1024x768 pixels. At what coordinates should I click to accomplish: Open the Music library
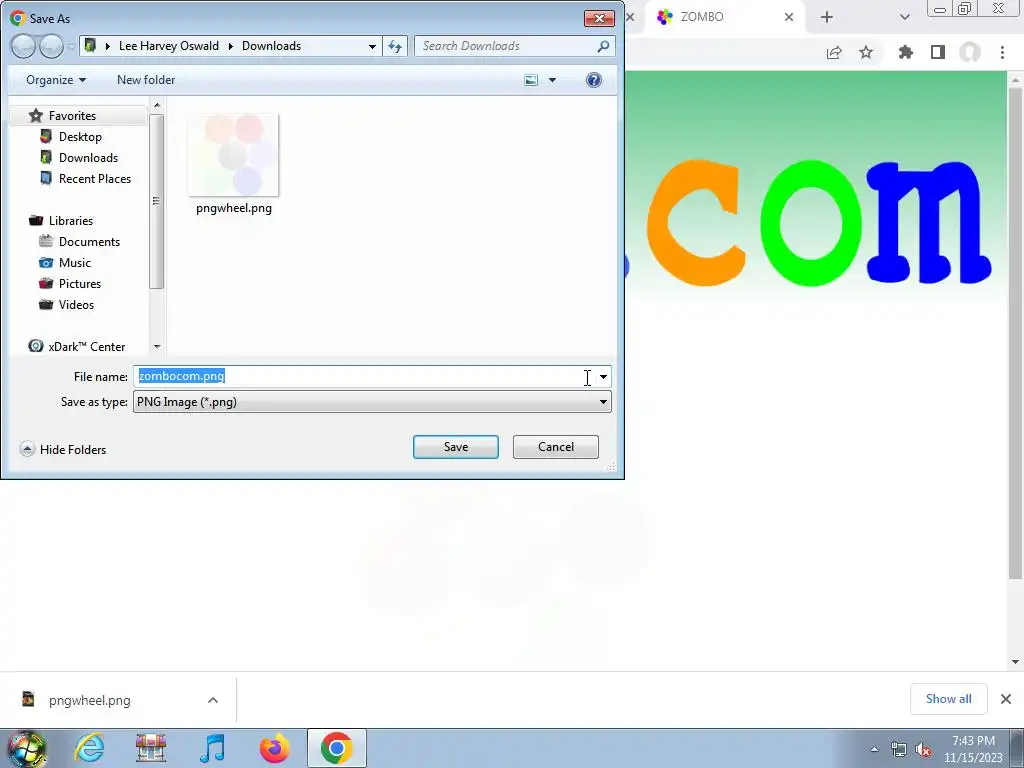[74, 263]
